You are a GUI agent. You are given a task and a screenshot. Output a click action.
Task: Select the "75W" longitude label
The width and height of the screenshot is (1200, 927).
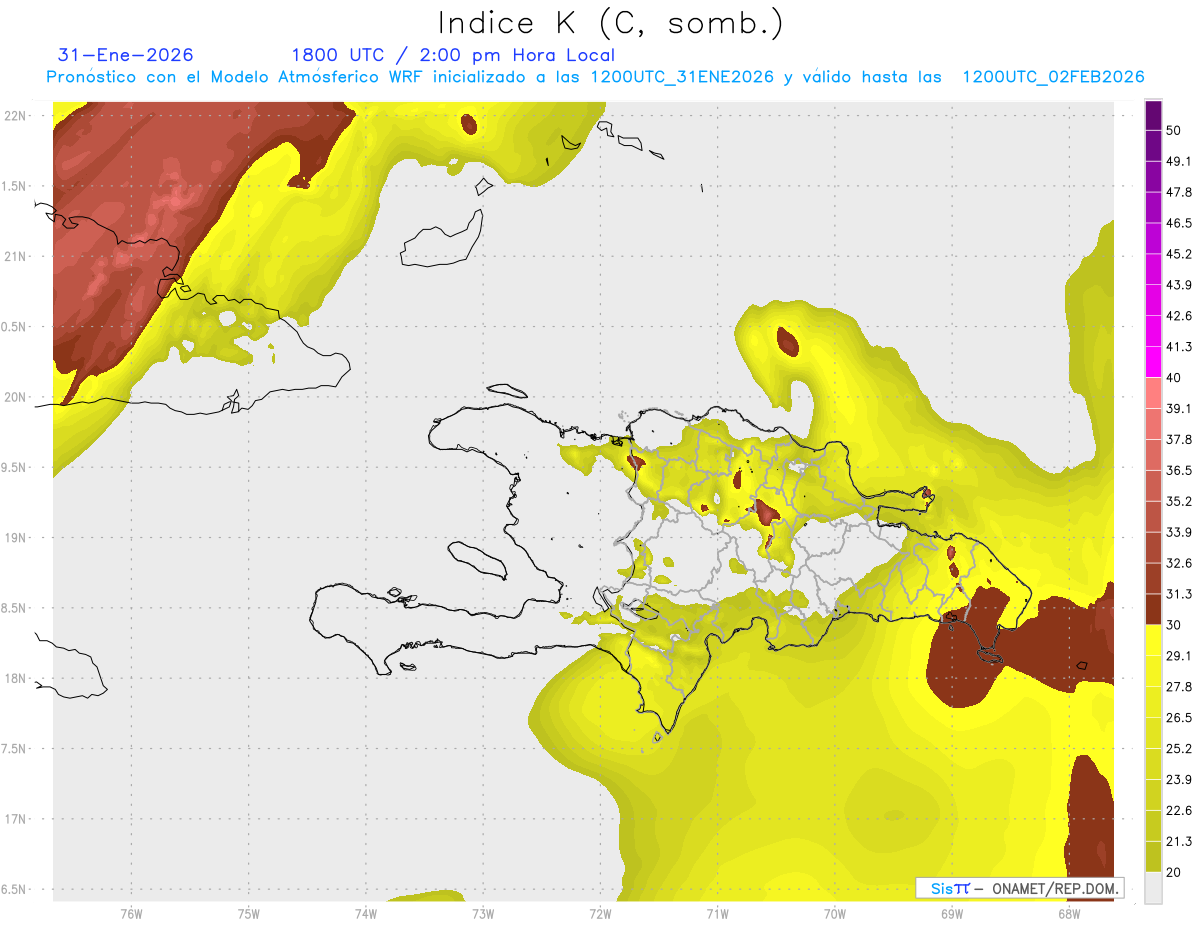[x=248, y=914]
